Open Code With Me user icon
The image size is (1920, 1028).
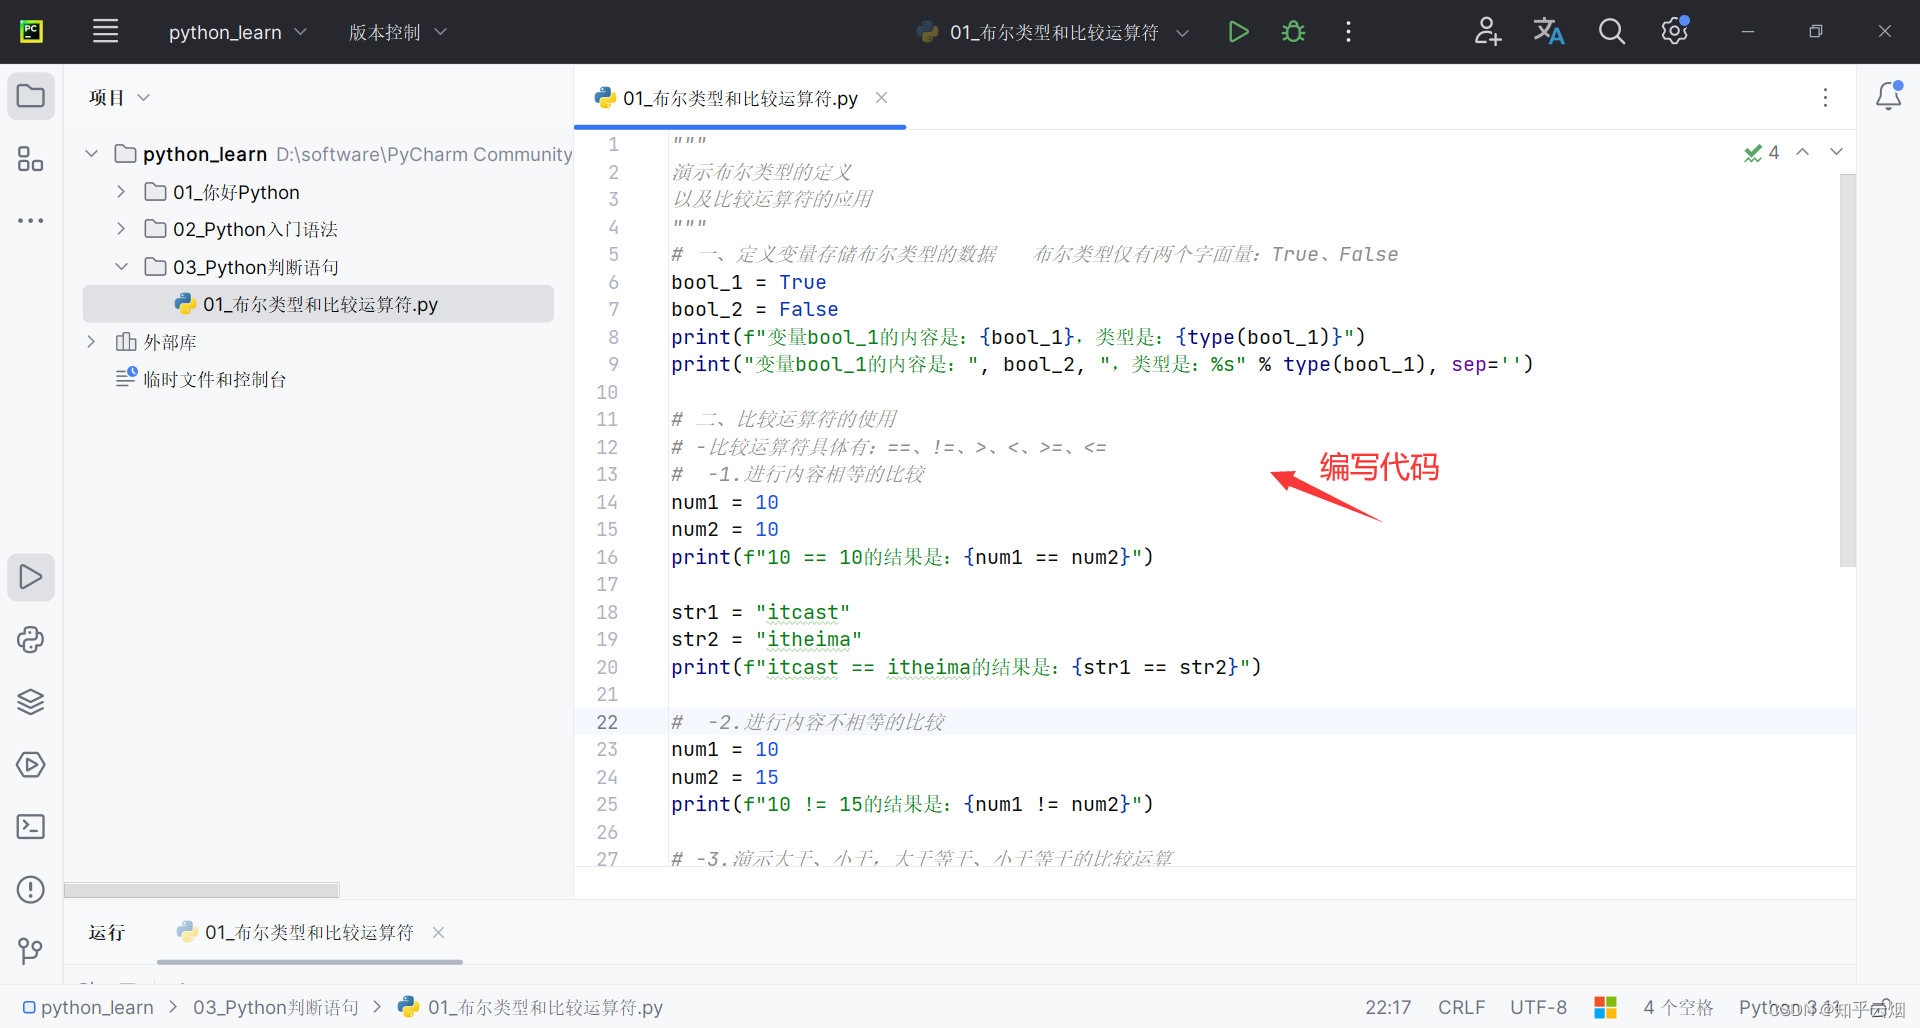(1487, 32)
